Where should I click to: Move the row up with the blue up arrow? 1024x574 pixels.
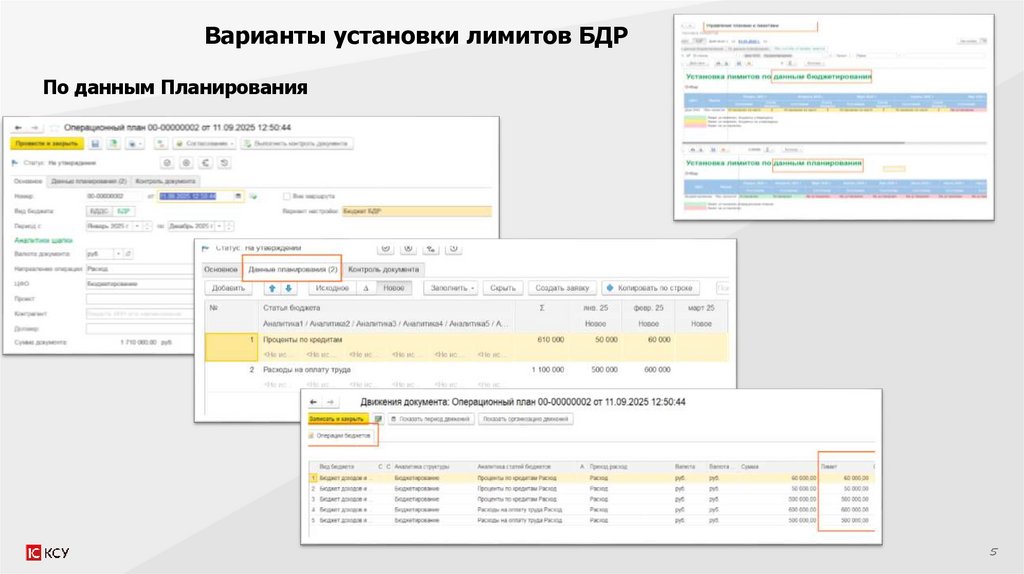pos(272,288)
